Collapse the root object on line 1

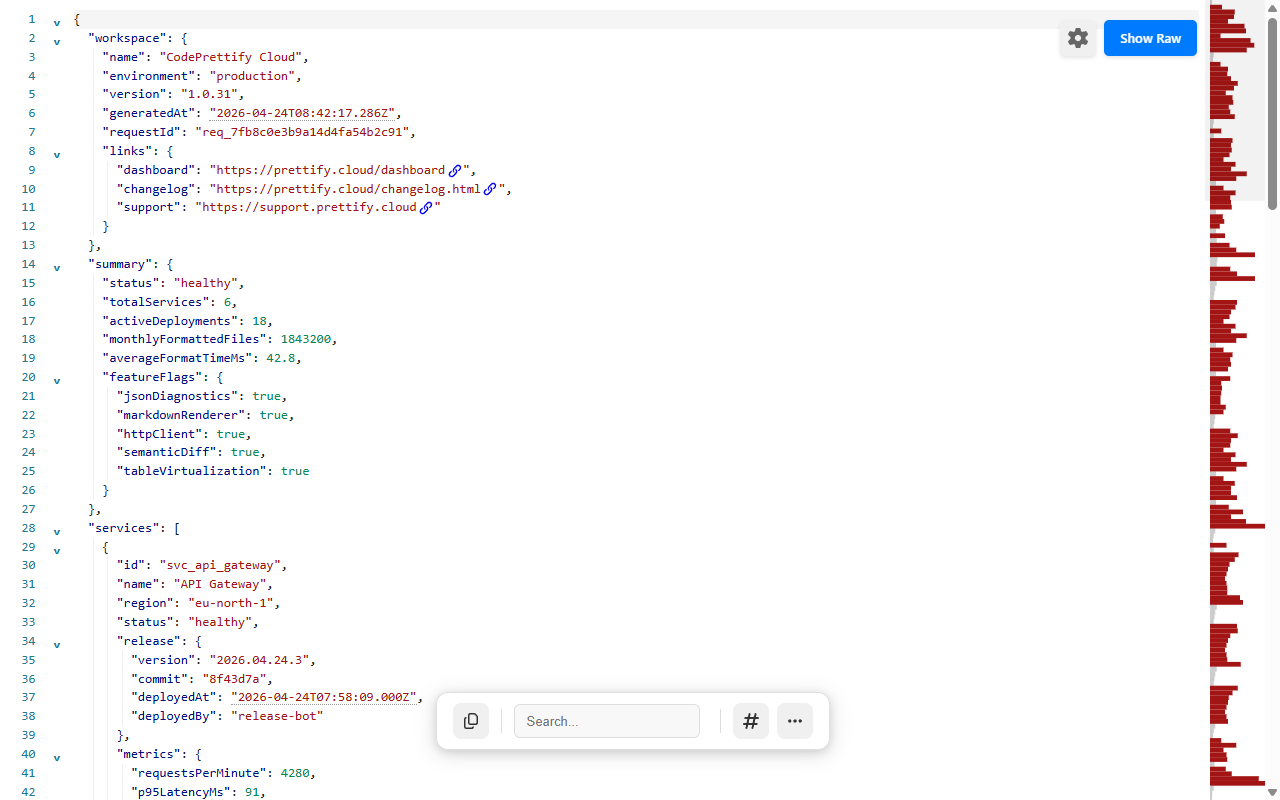point(57,22)
